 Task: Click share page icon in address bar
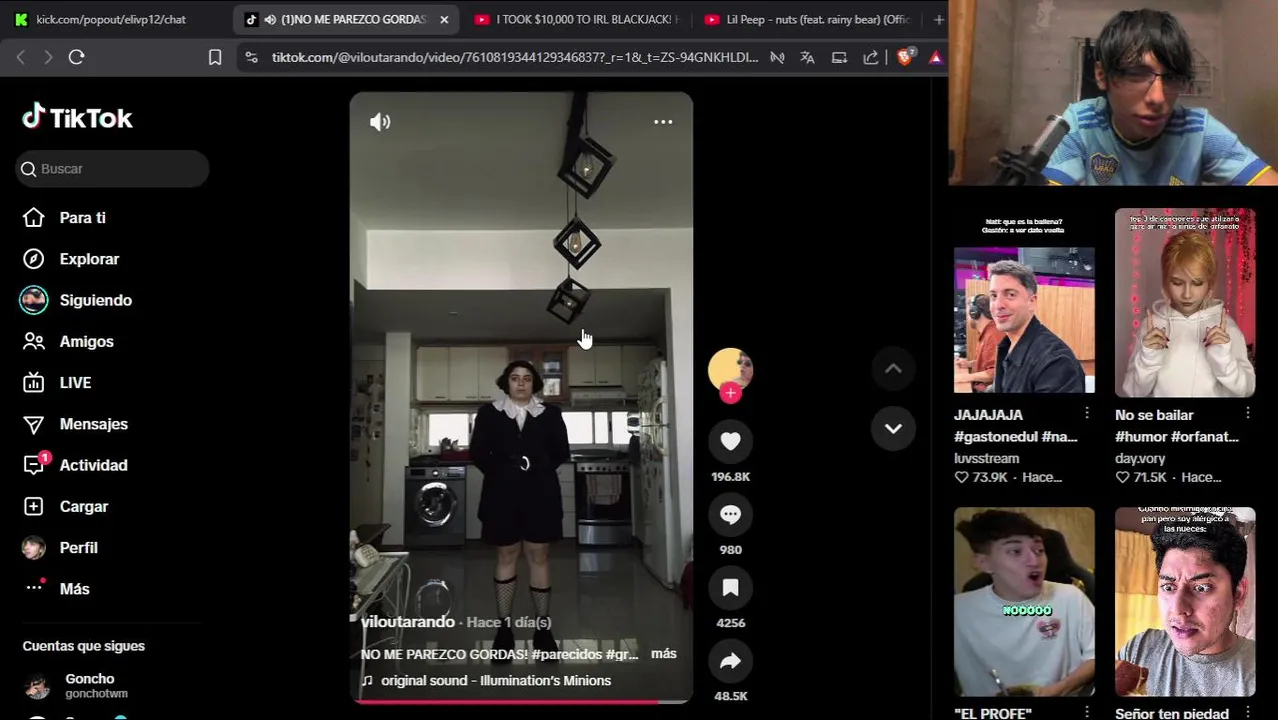click(871, 57)
